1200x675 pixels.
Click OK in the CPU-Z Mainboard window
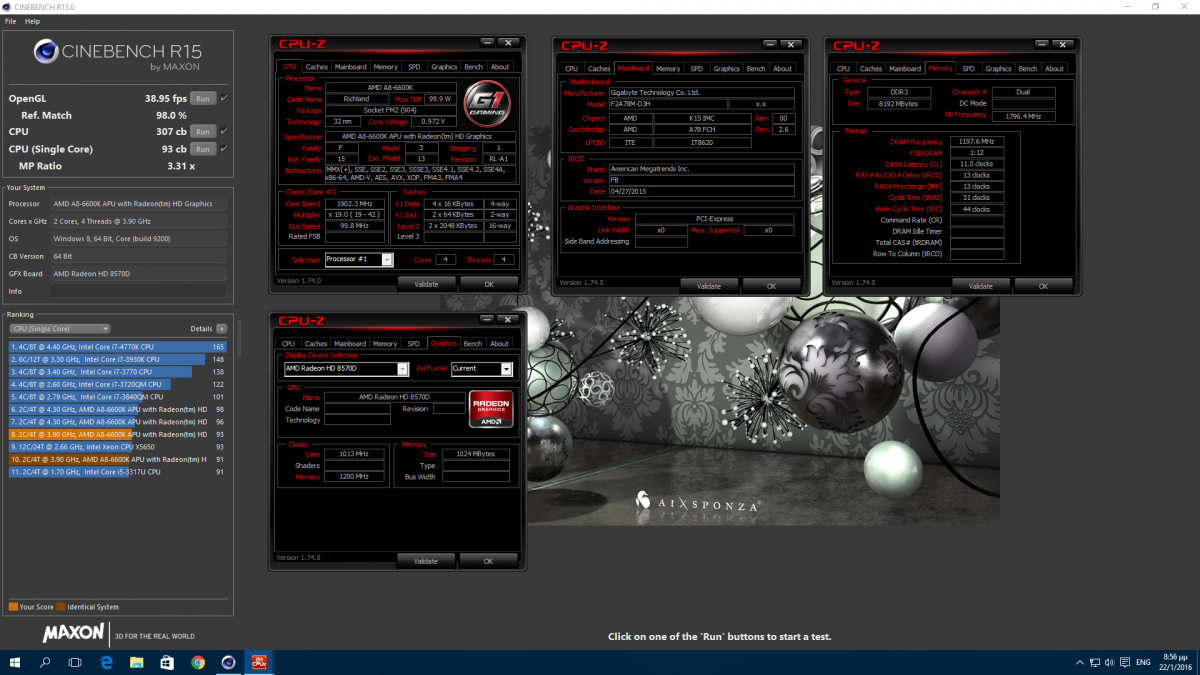click(x=772, y=285)
